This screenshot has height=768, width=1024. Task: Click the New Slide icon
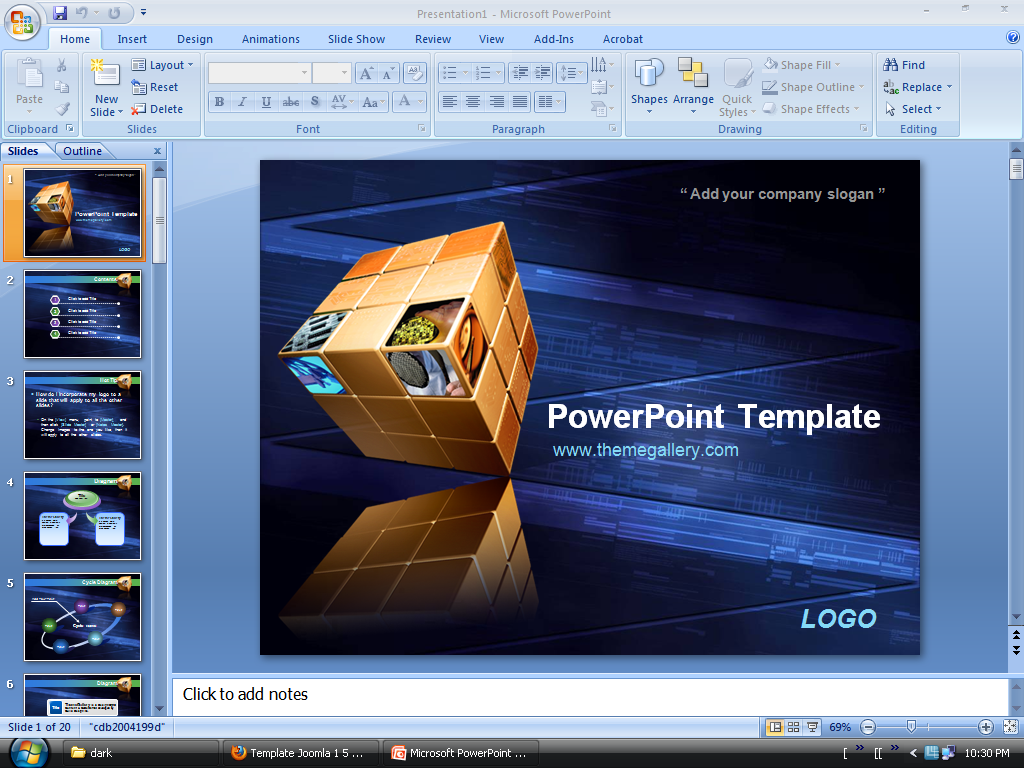point(105,73)
